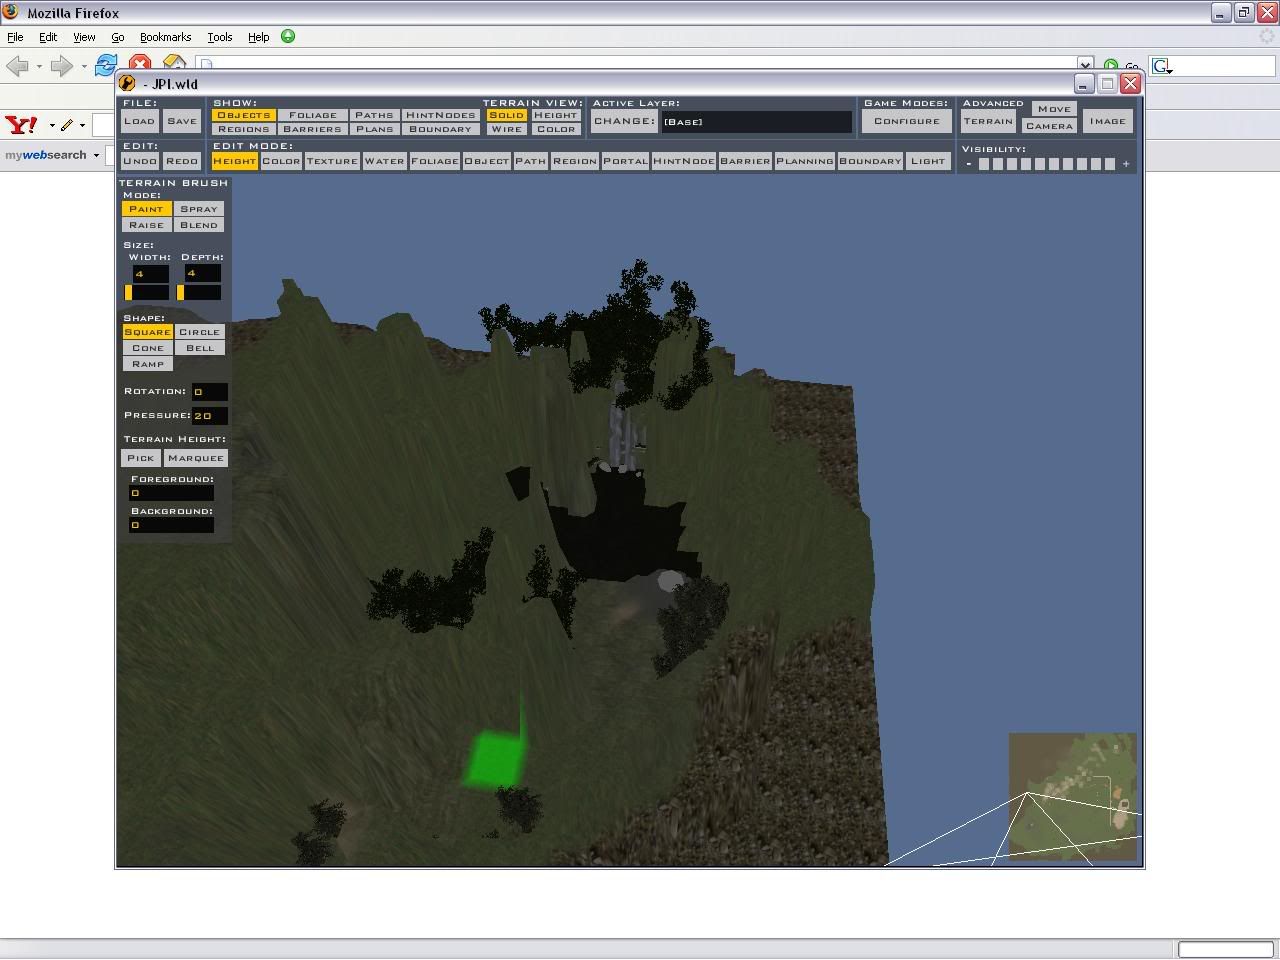The image size is (1280, 960).
Task: Switch to Foliage edit mode
Action: [434, 161]
